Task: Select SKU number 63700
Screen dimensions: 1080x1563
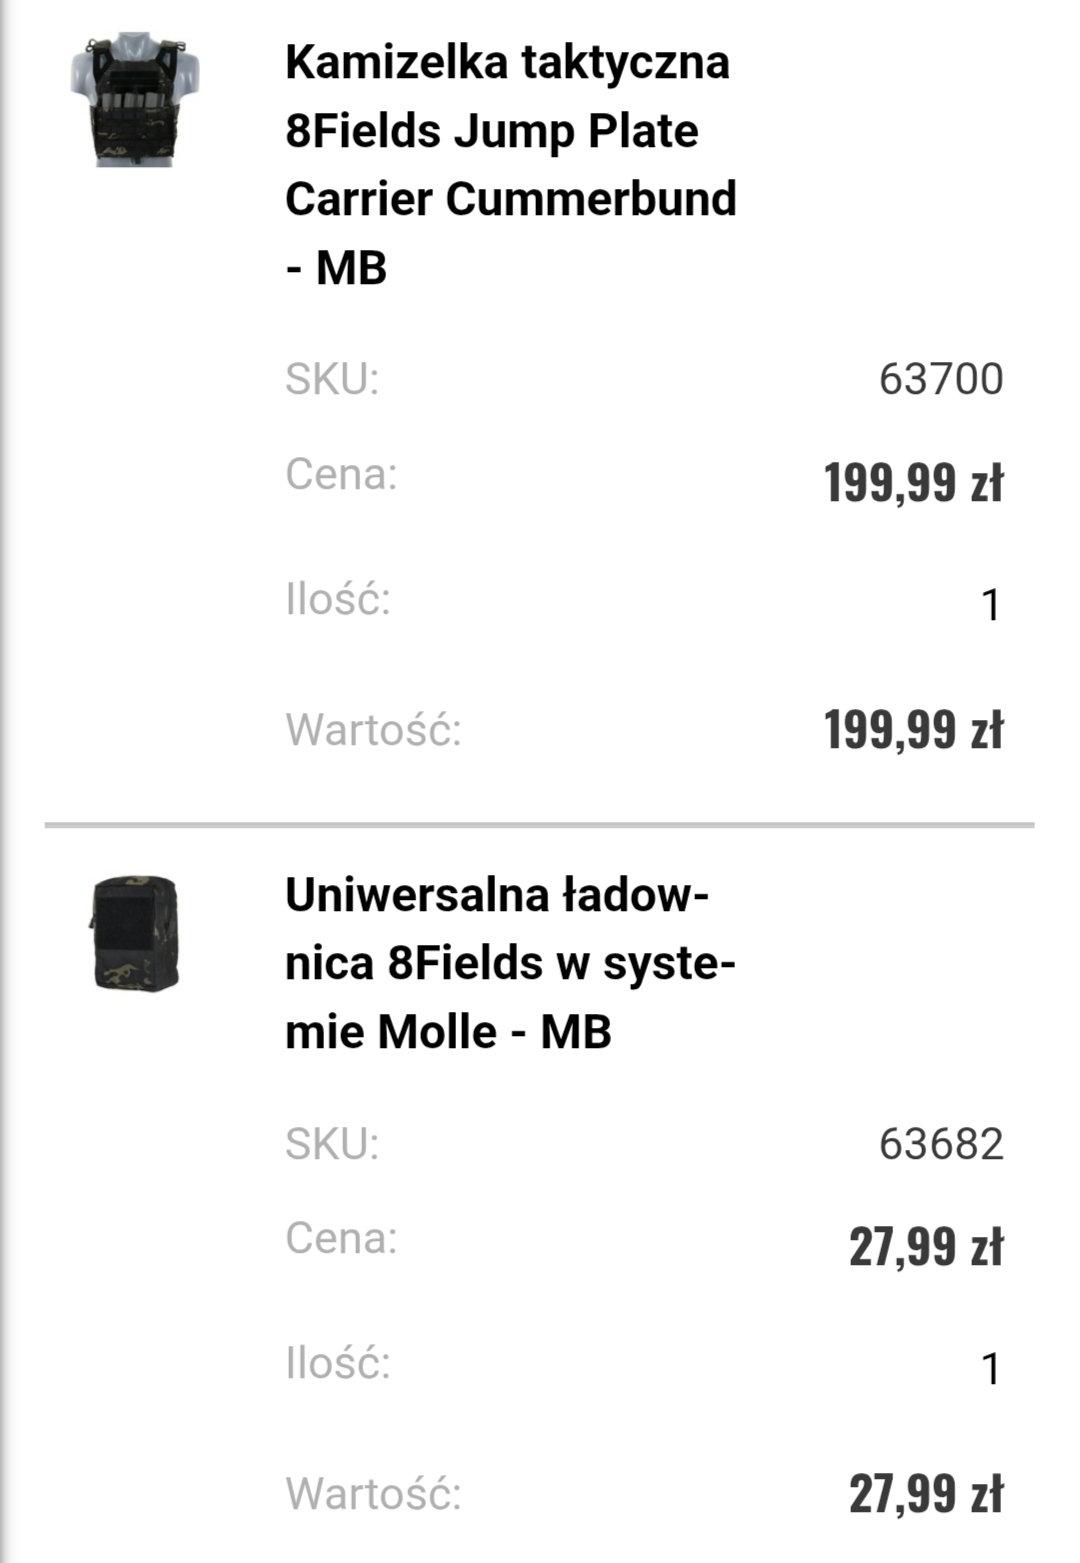Action: pyautogui.click(x=940, y=379)
